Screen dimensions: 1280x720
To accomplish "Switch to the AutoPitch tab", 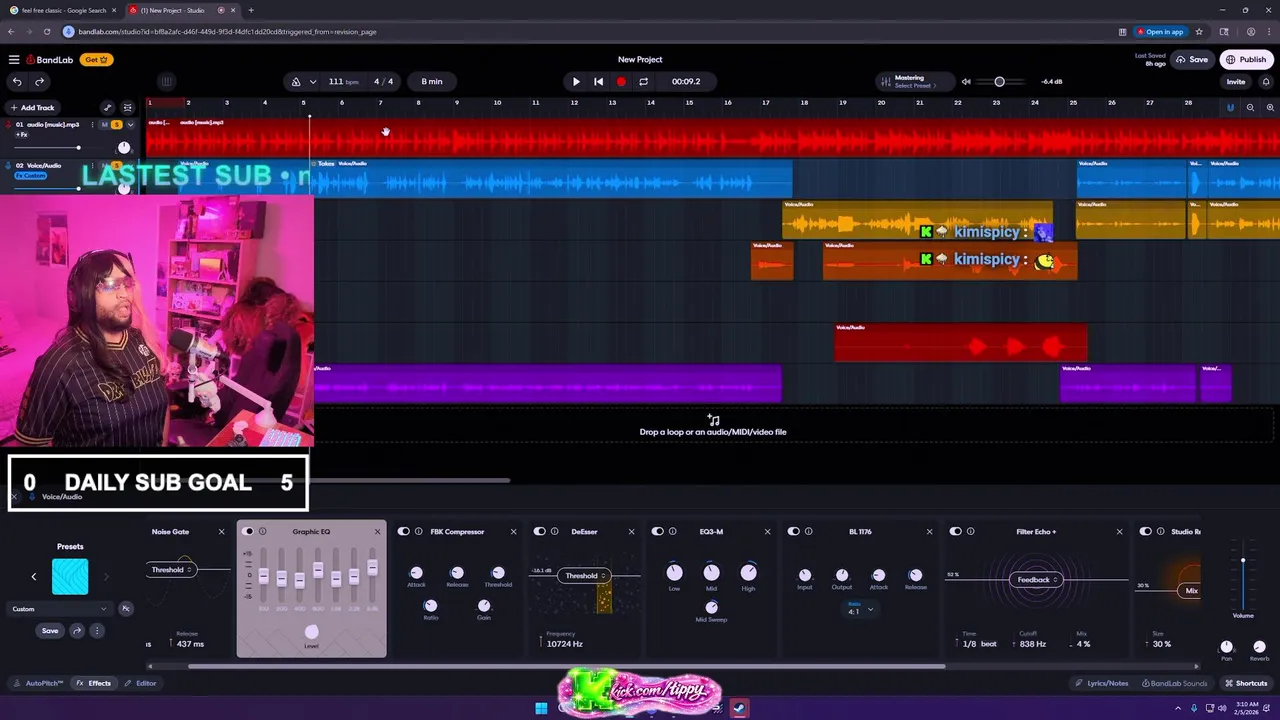I will (x=39, y=684).
